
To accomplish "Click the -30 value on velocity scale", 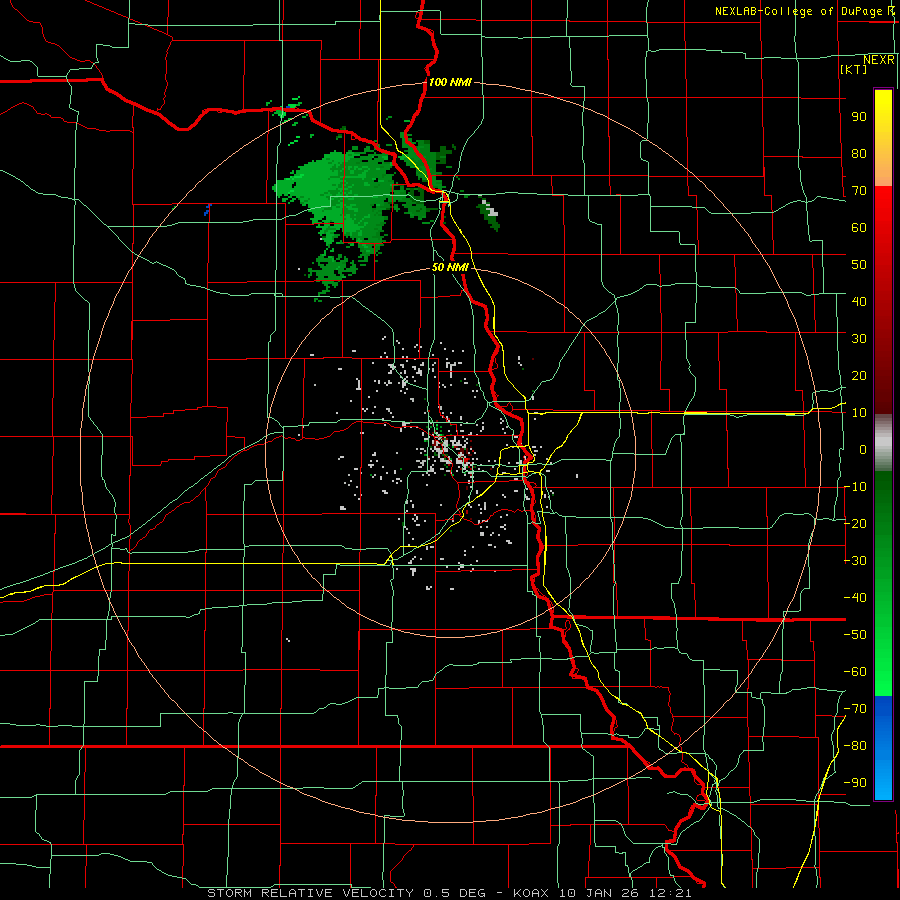I will [x=855, y=561].
